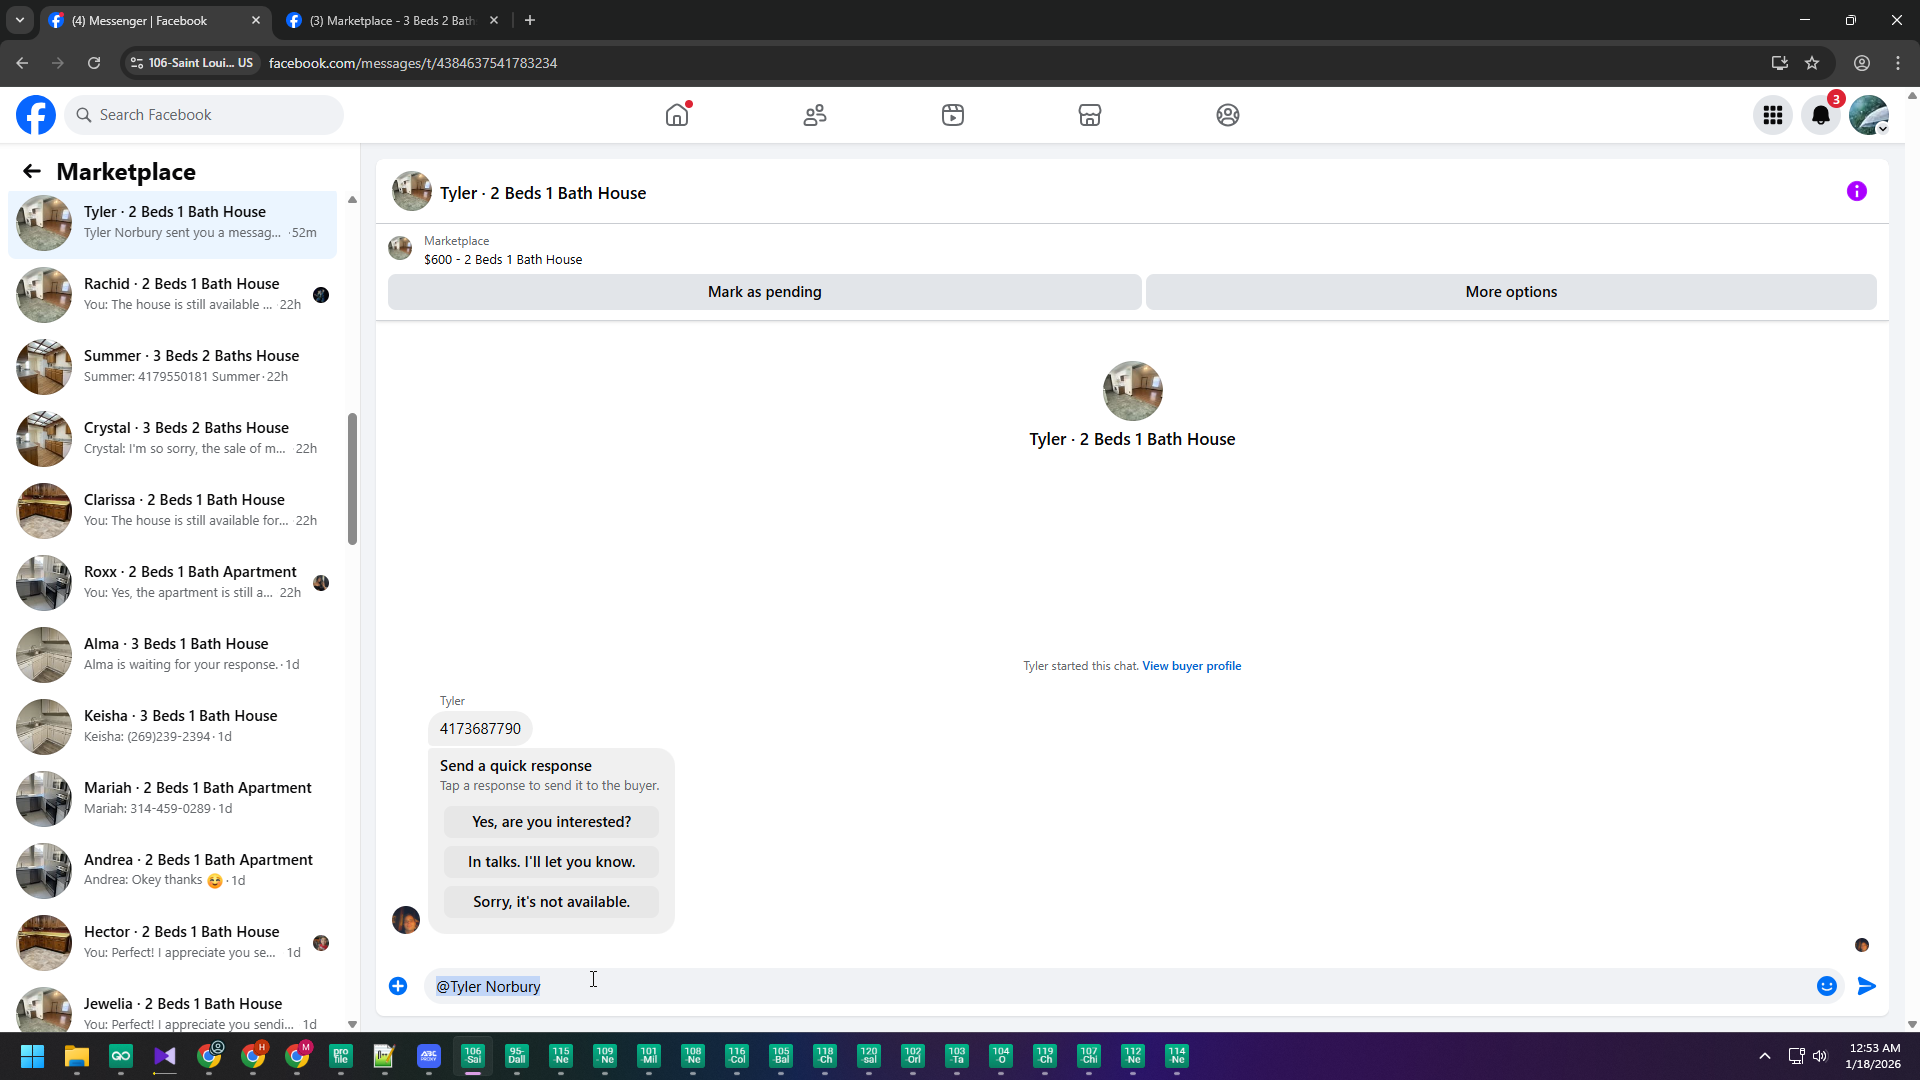Show hidden system tray icons
Image resolution: width=1920 pixels, height=1080 pixels.
[x=1765, y=1056]
